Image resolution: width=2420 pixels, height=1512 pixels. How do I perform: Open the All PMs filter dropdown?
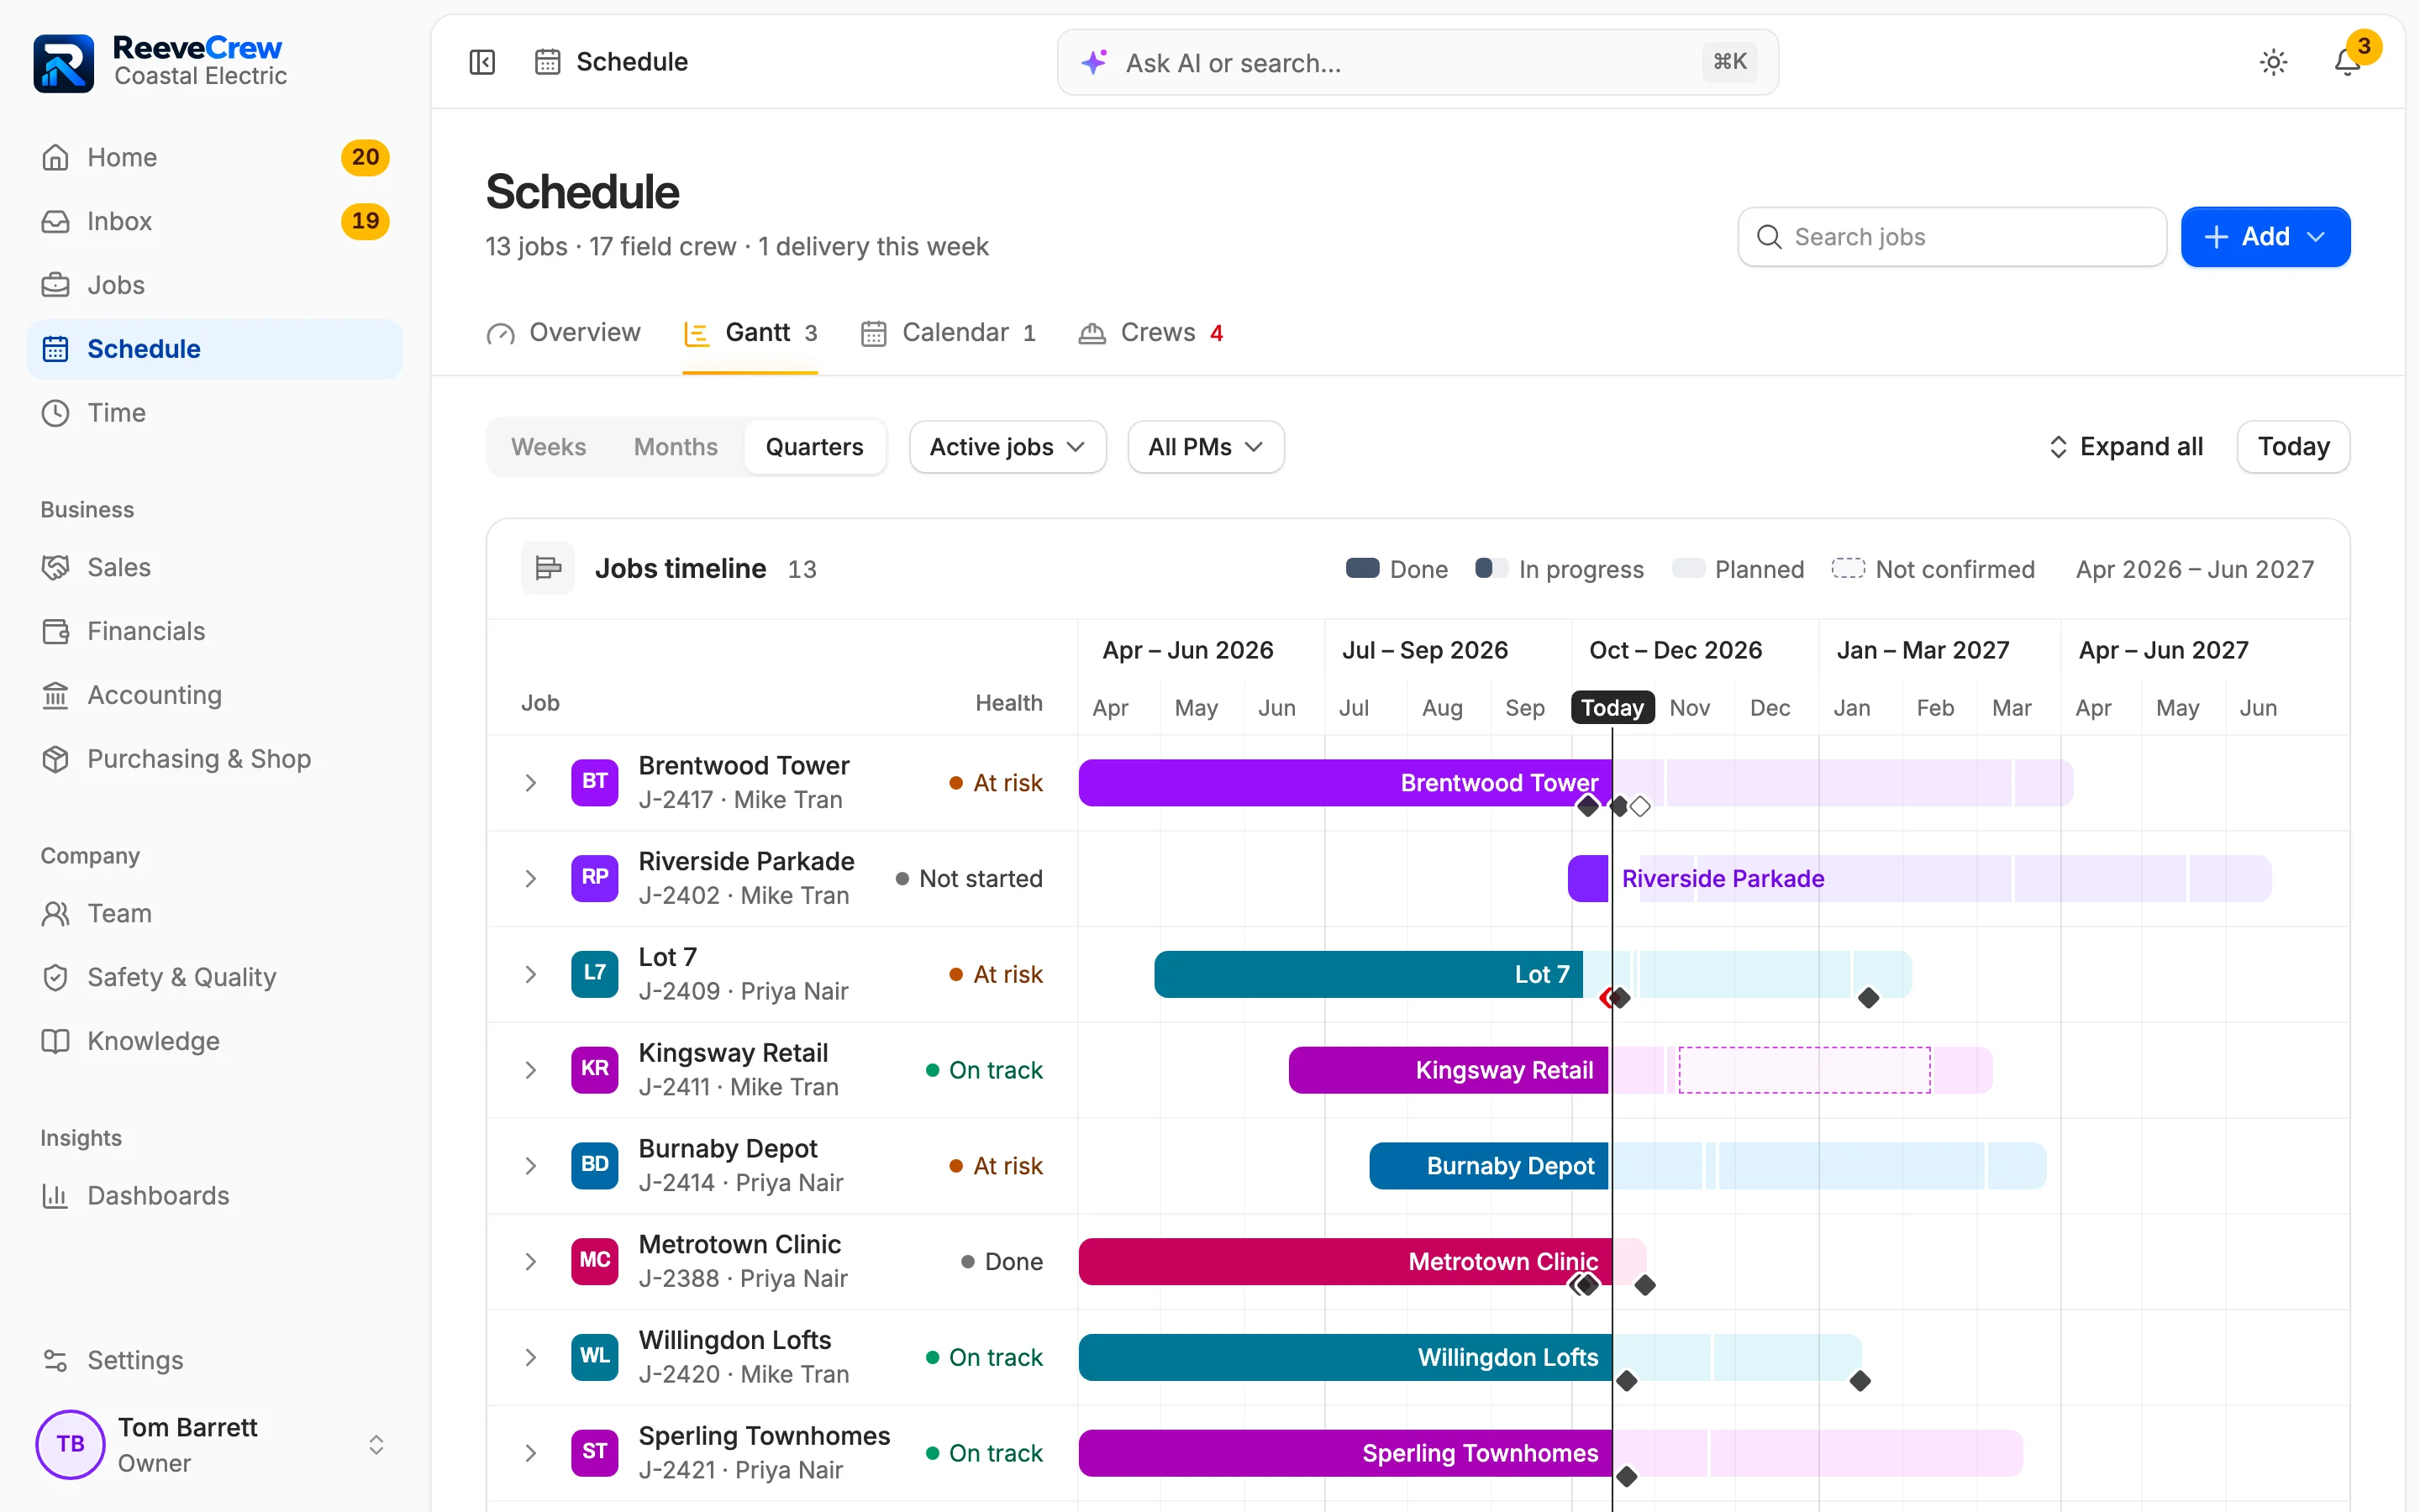click(x=1205, y=447)
